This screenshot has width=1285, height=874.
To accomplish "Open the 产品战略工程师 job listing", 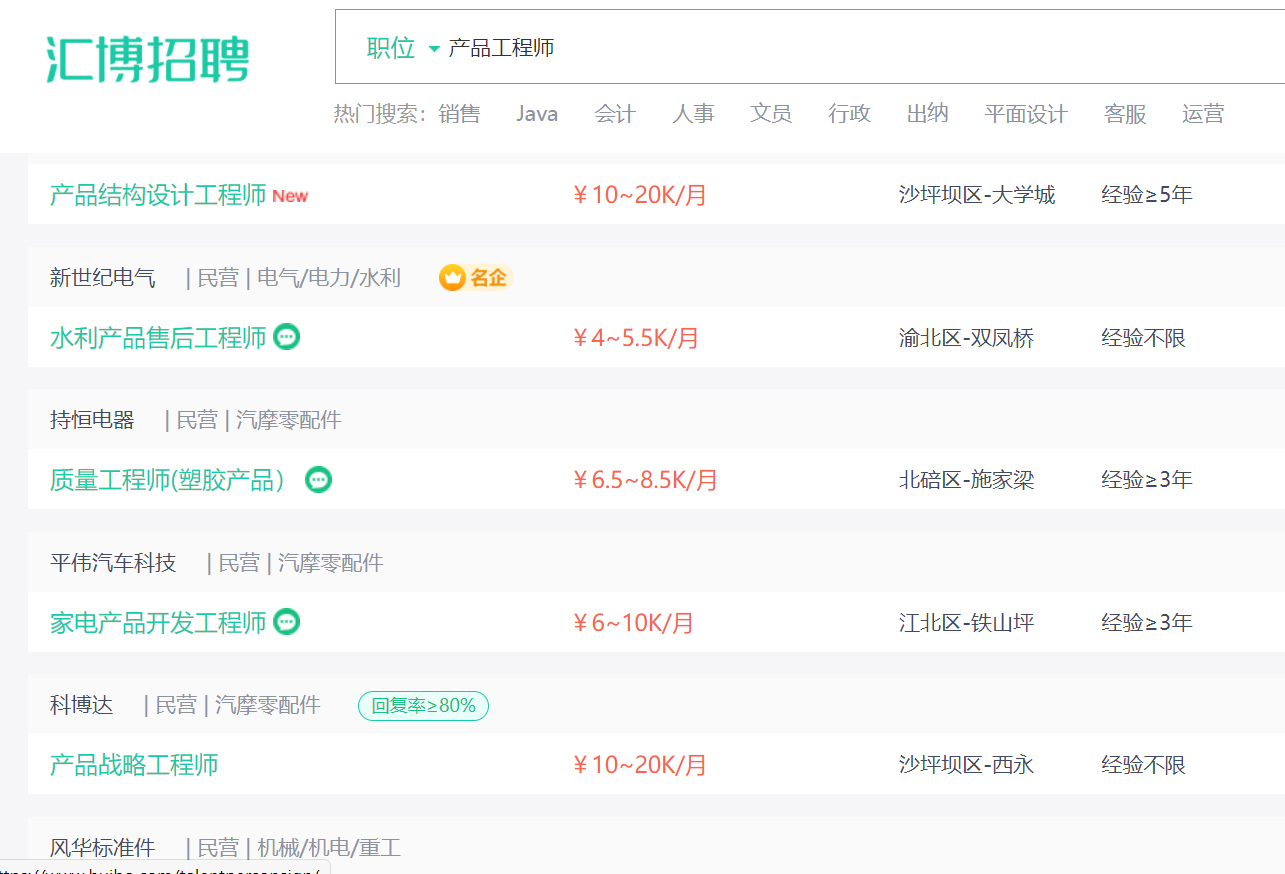I will pos(134,765).
